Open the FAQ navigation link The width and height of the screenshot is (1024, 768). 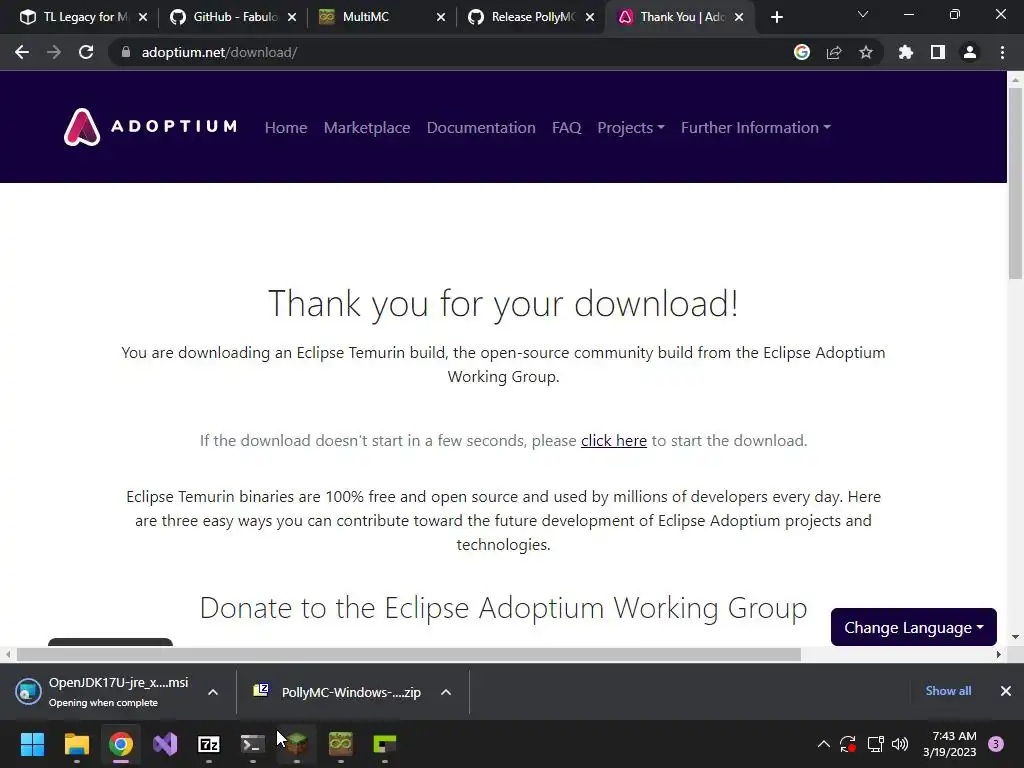click(x=566, y=127)
